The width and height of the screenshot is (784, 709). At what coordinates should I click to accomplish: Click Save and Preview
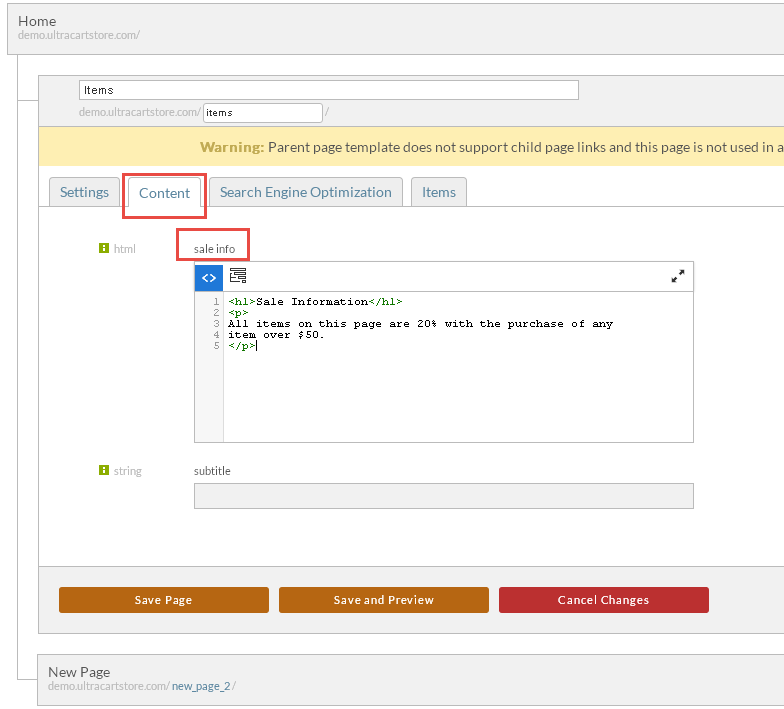[384, 600]
